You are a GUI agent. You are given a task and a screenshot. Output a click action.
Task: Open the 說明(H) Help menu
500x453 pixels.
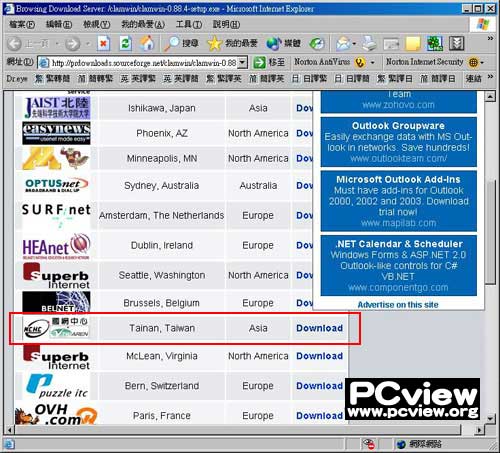226,24
